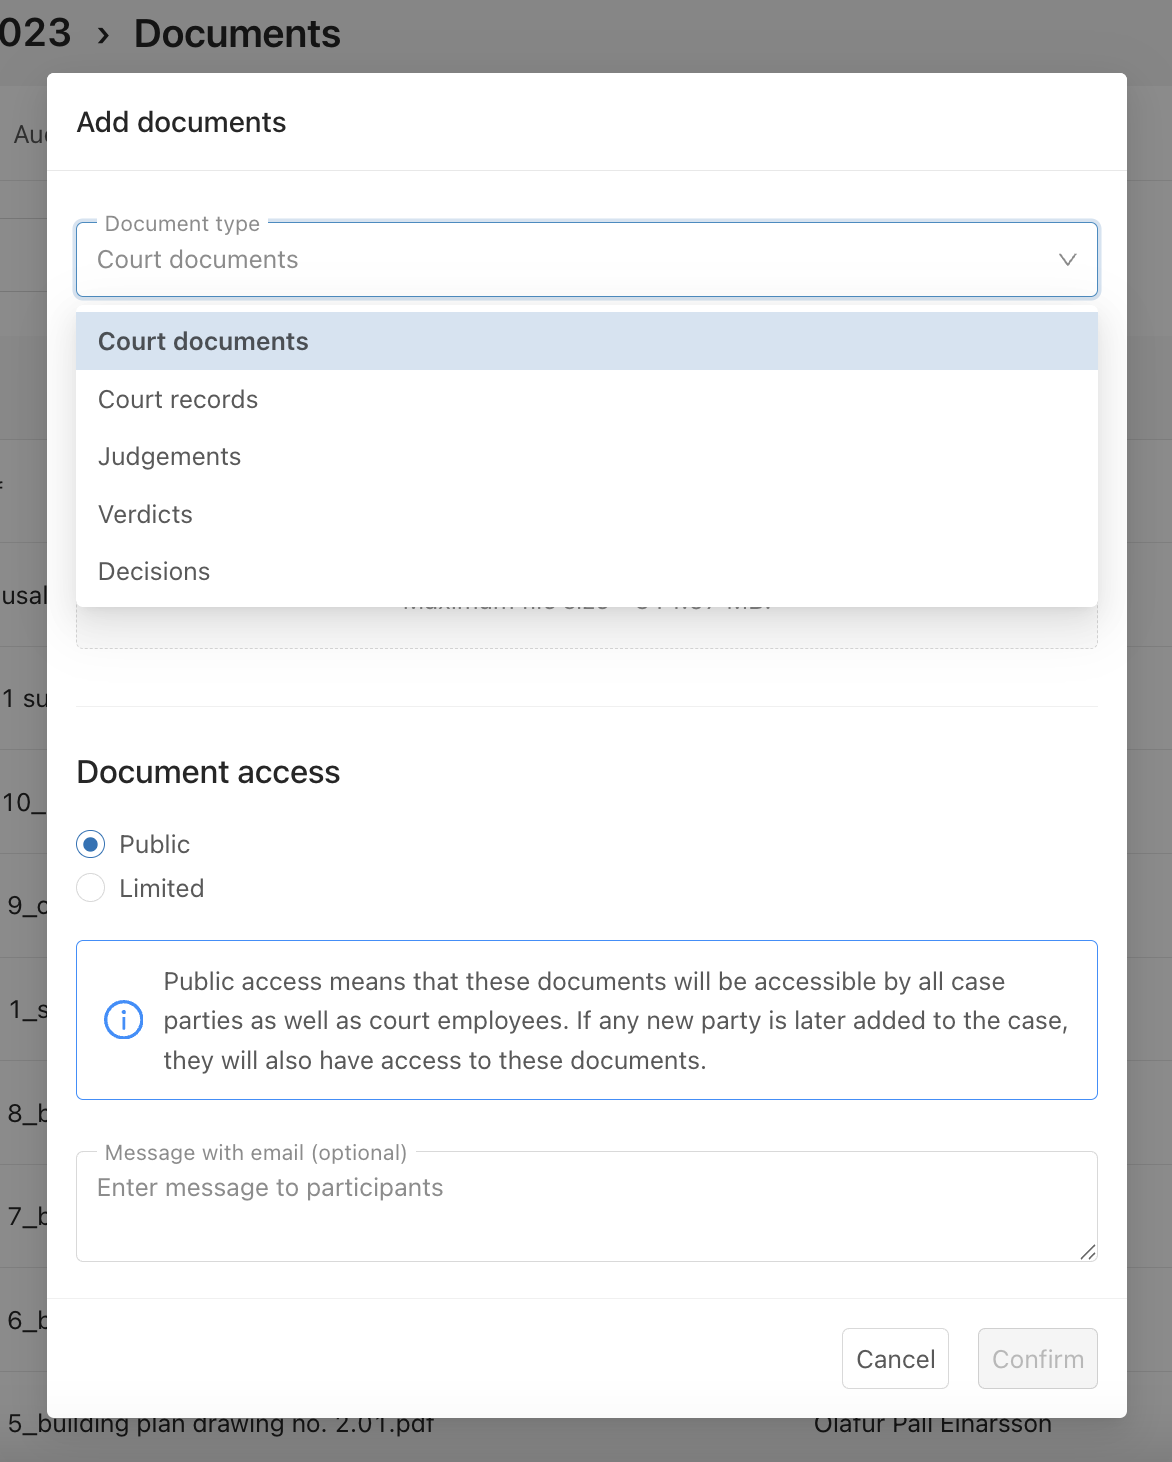1172x1462 pixels.
Task: Choose Court records option
Action: click(587, 399)
